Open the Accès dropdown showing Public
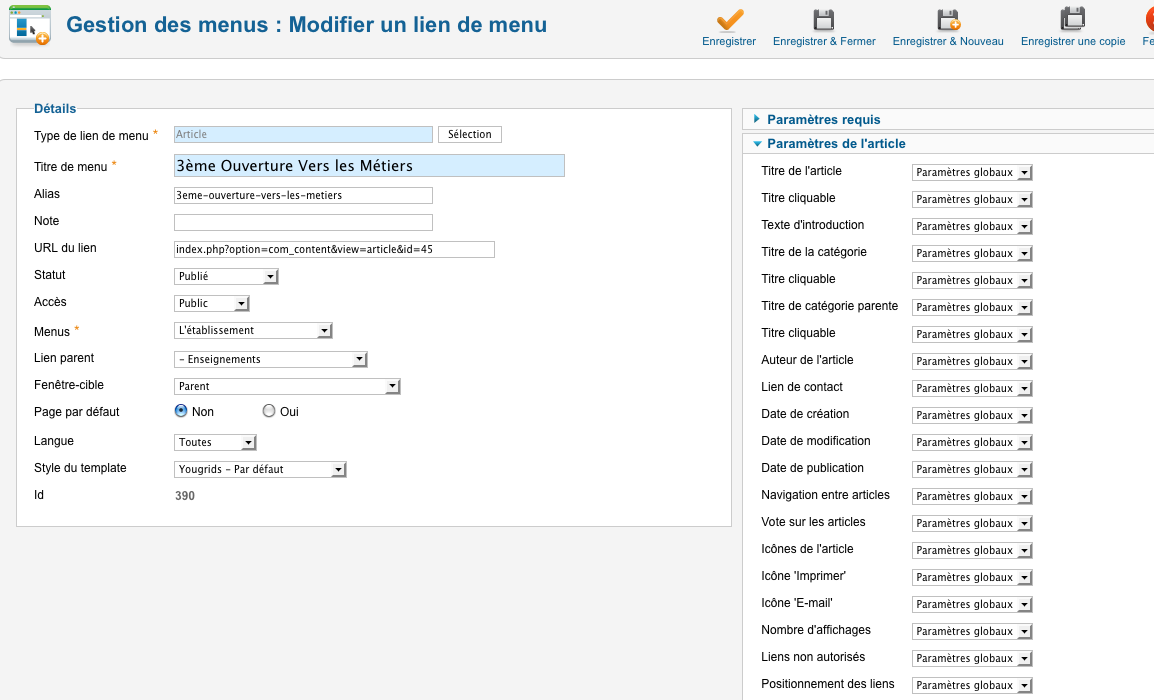 [212, 304]
